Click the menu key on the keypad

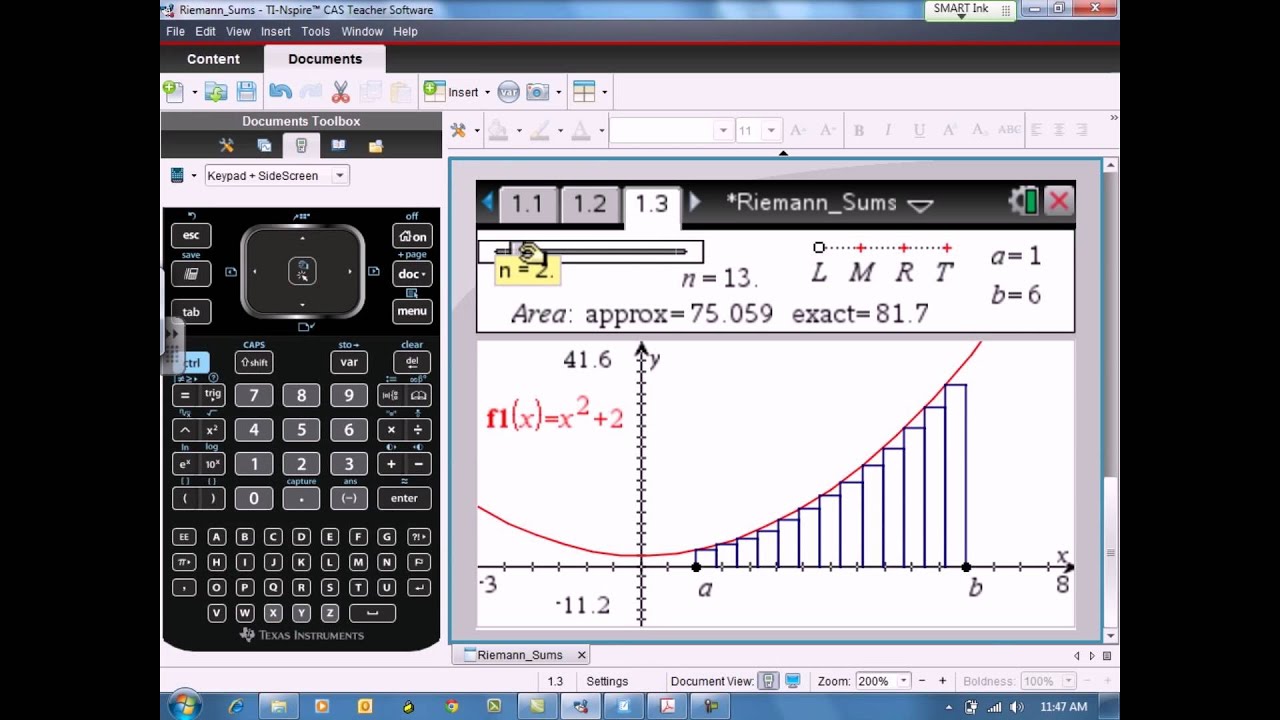[412, 311]
